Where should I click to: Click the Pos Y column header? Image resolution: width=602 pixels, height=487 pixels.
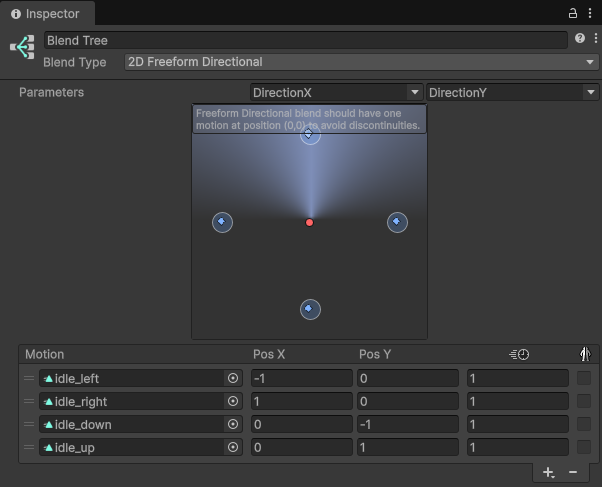click(x=375, y=354)
